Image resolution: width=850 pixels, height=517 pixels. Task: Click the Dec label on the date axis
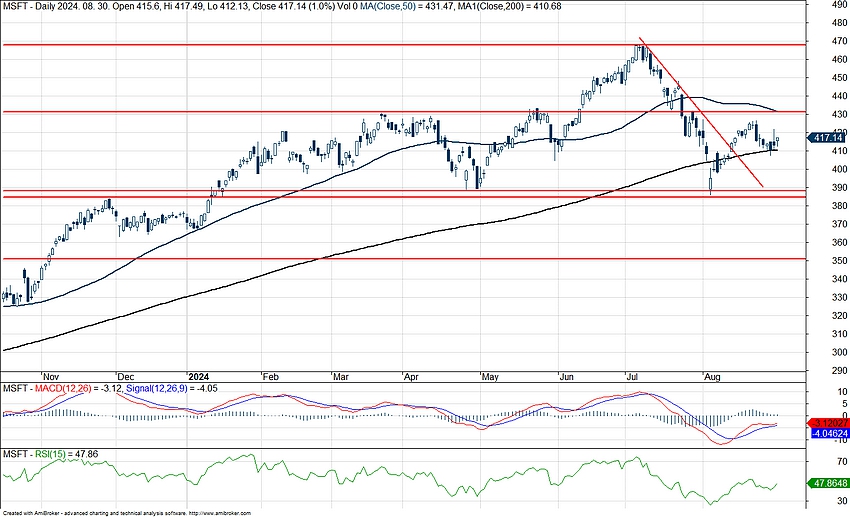coord(126,377)
